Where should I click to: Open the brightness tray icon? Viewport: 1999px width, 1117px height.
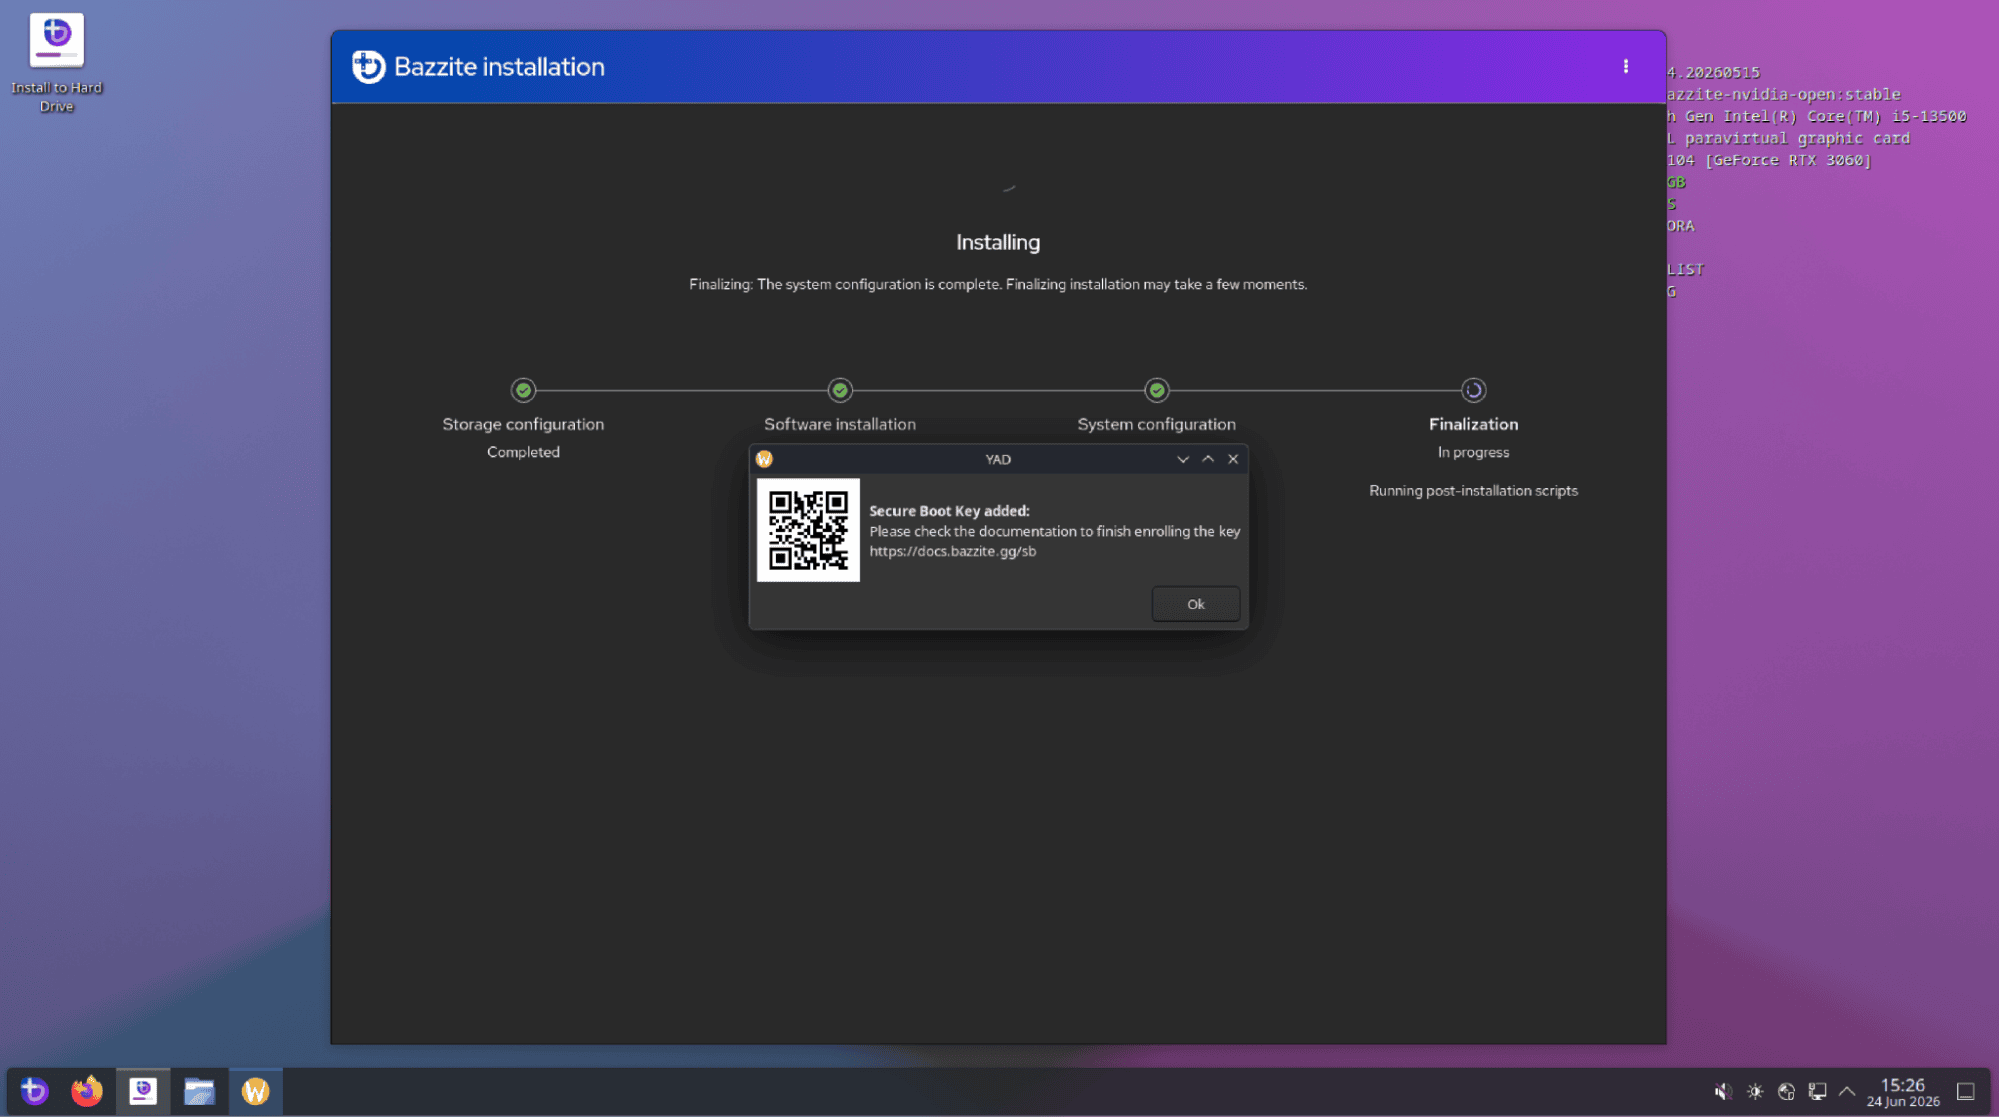(1755, 1092)
